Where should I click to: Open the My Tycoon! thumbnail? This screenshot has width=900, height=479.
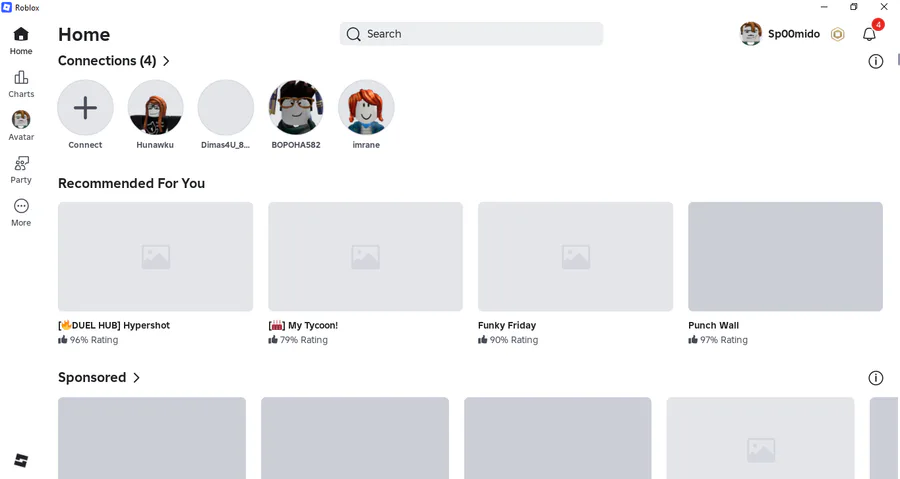pyautogui.click(x=366, y=256)
